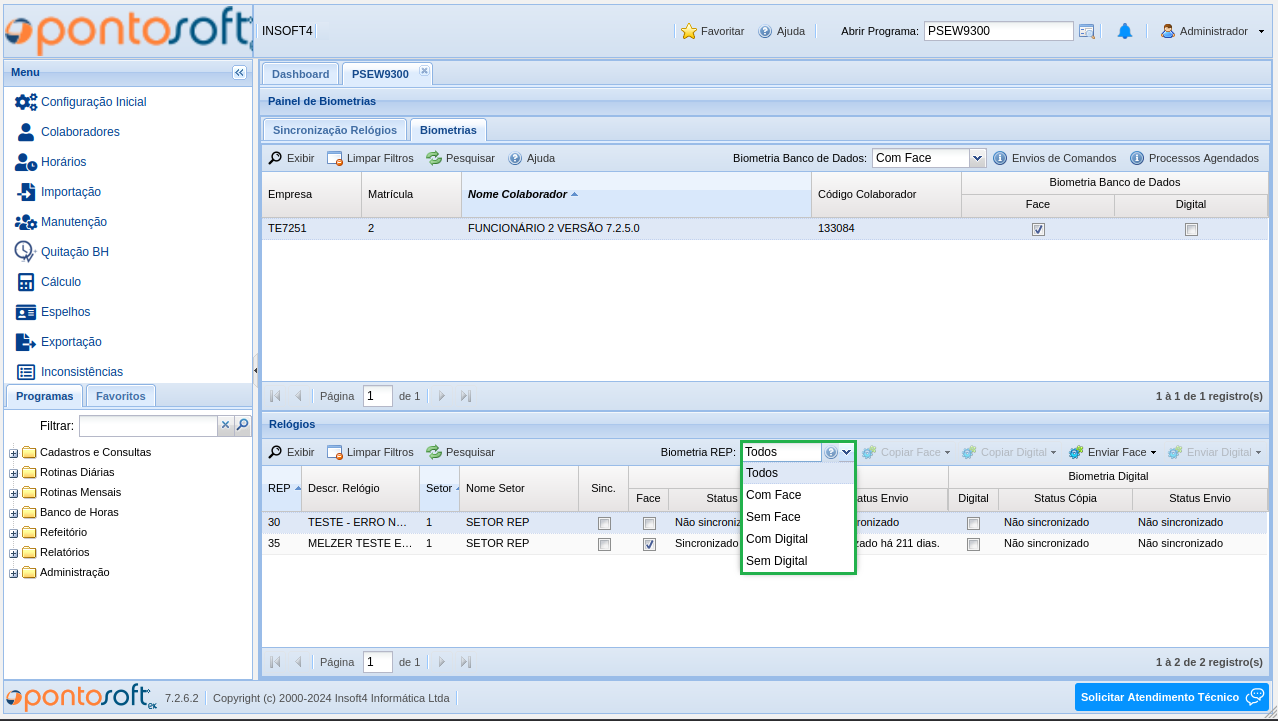This screenshot has width=1278, height=721.
Task: Select 'Com Digital' from the dropdown list
Action: tap(777, 539)
